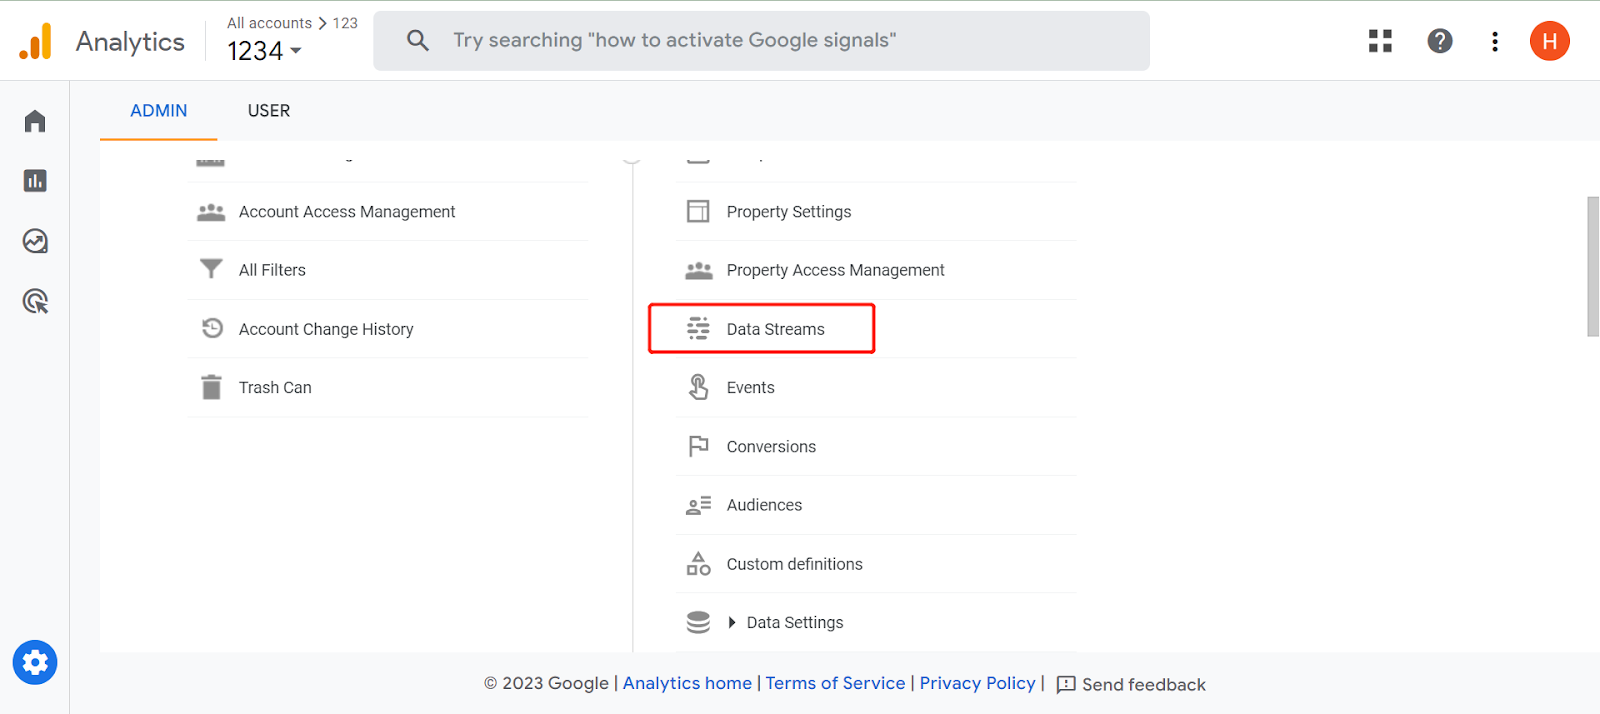Select the ADMIN tab
Viewport: 1600px width, 714px height.
point(159,111)
